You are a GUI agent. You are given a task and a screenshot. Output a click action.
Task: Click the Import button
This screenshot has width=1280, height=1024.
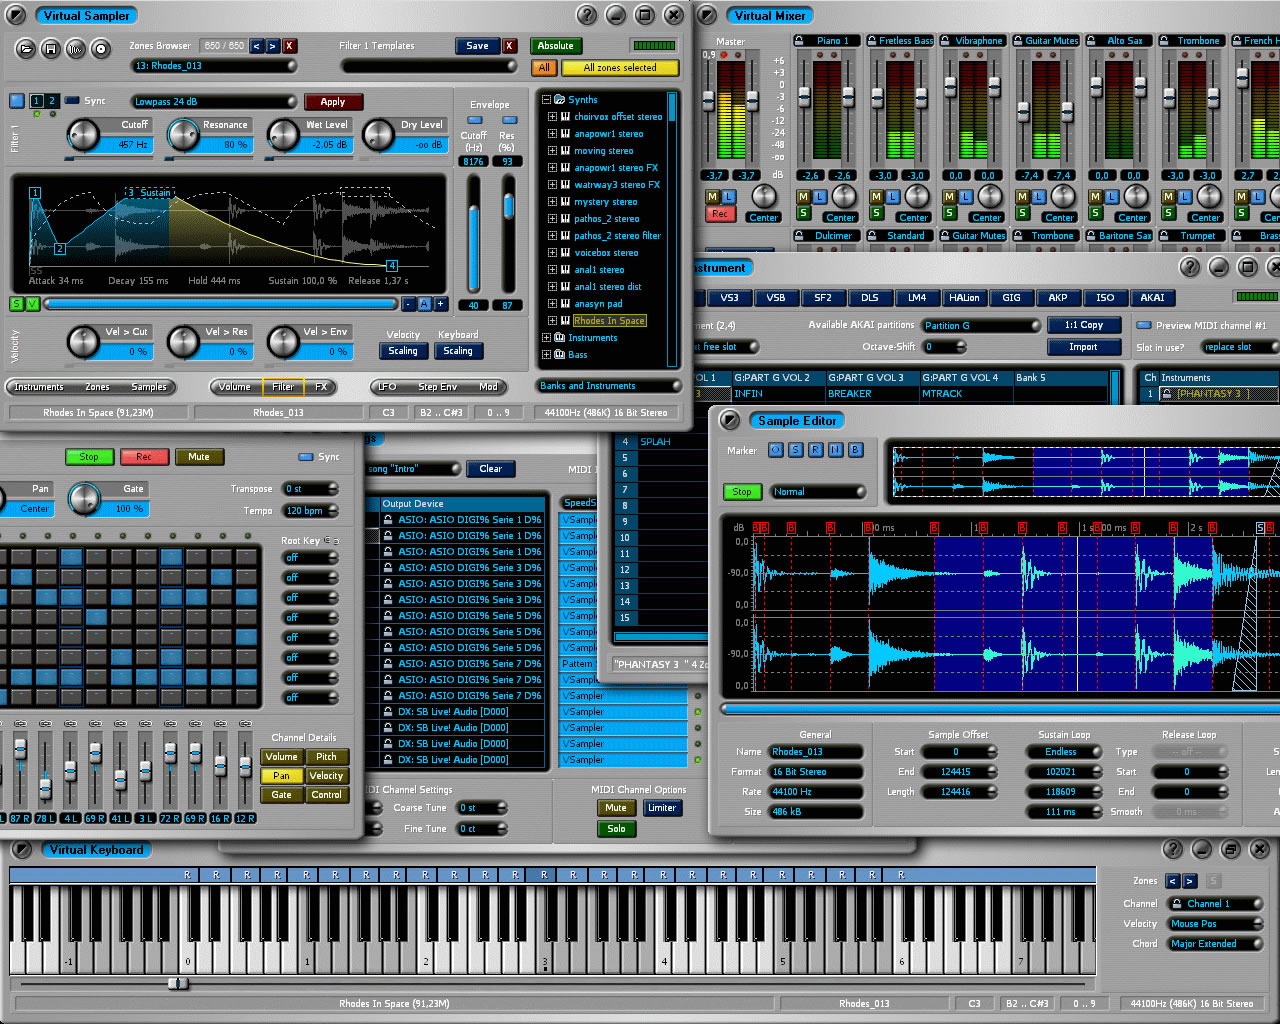click(1083, 347)
